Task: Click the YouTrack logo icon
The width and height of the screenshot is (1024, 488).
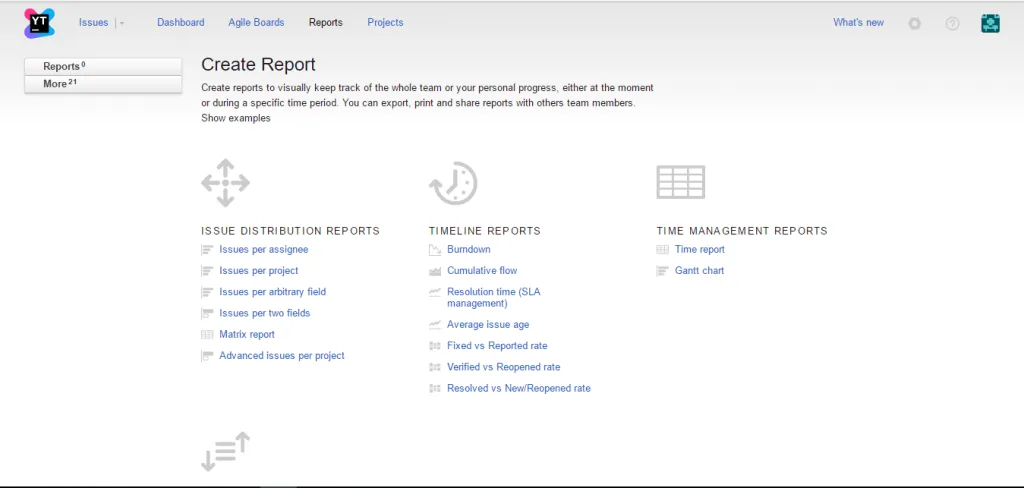Action: click(x=39, y=23)
